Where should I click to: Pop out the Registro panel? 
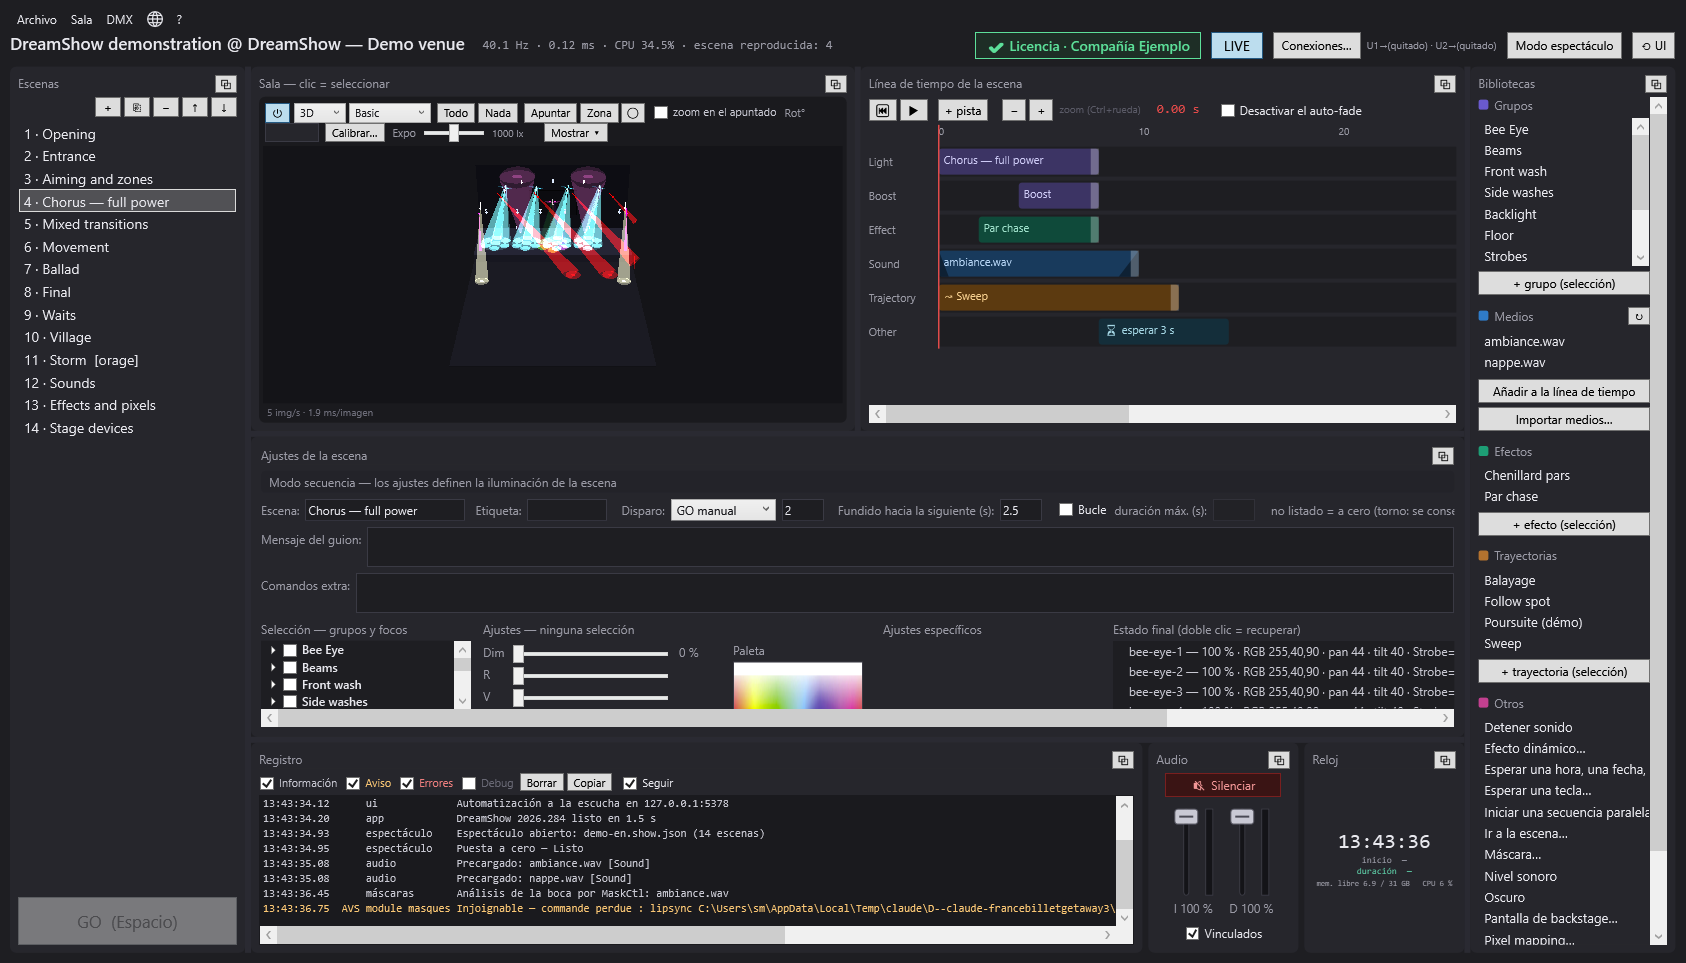pos(1122,760)
